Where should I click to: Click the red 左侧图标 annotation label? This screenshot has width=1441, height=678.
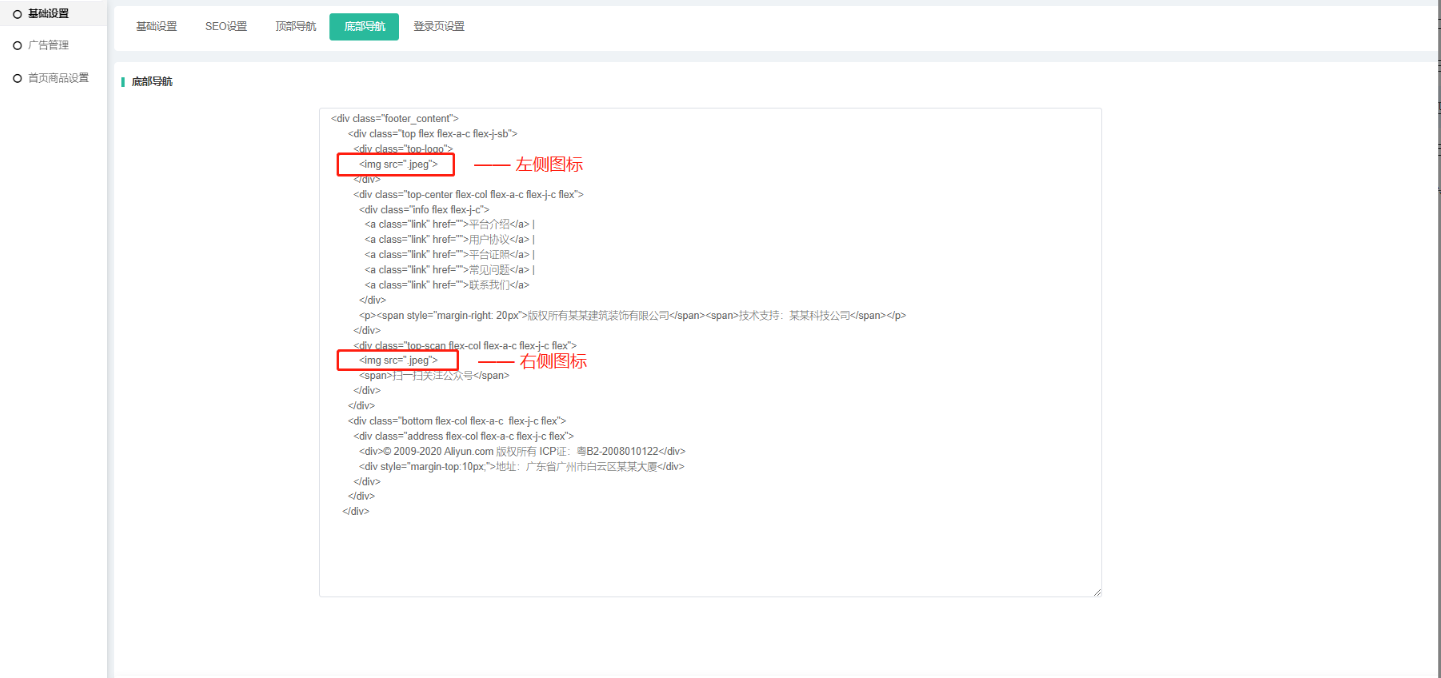[549, 164]
